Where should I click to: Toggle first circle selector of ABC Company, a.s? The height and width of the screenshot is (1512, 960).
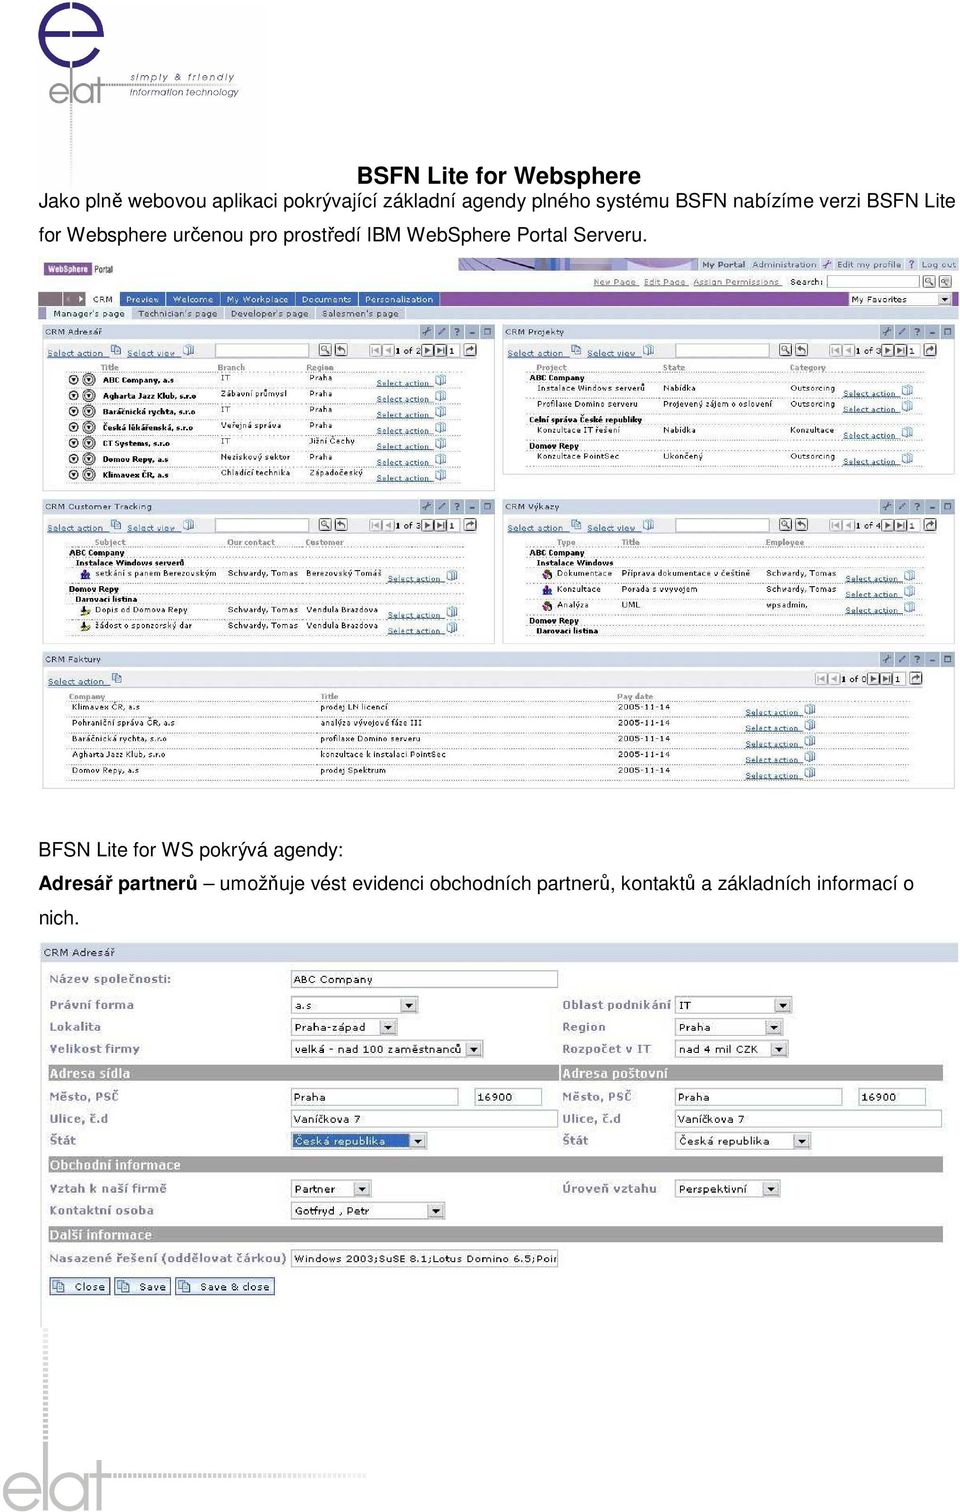[74, 380]
